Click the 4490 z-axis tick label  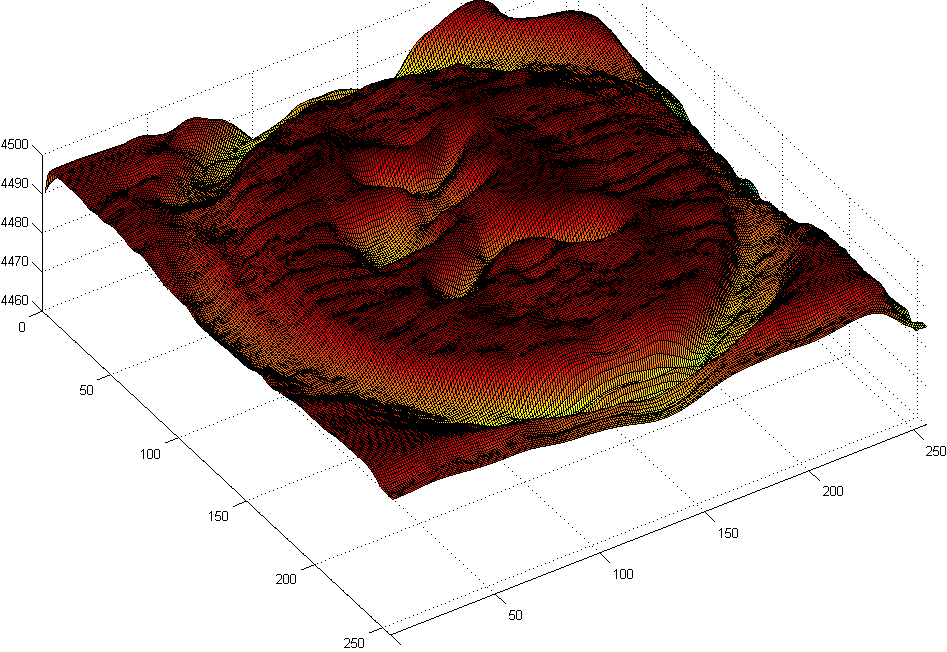click(16, 186)
